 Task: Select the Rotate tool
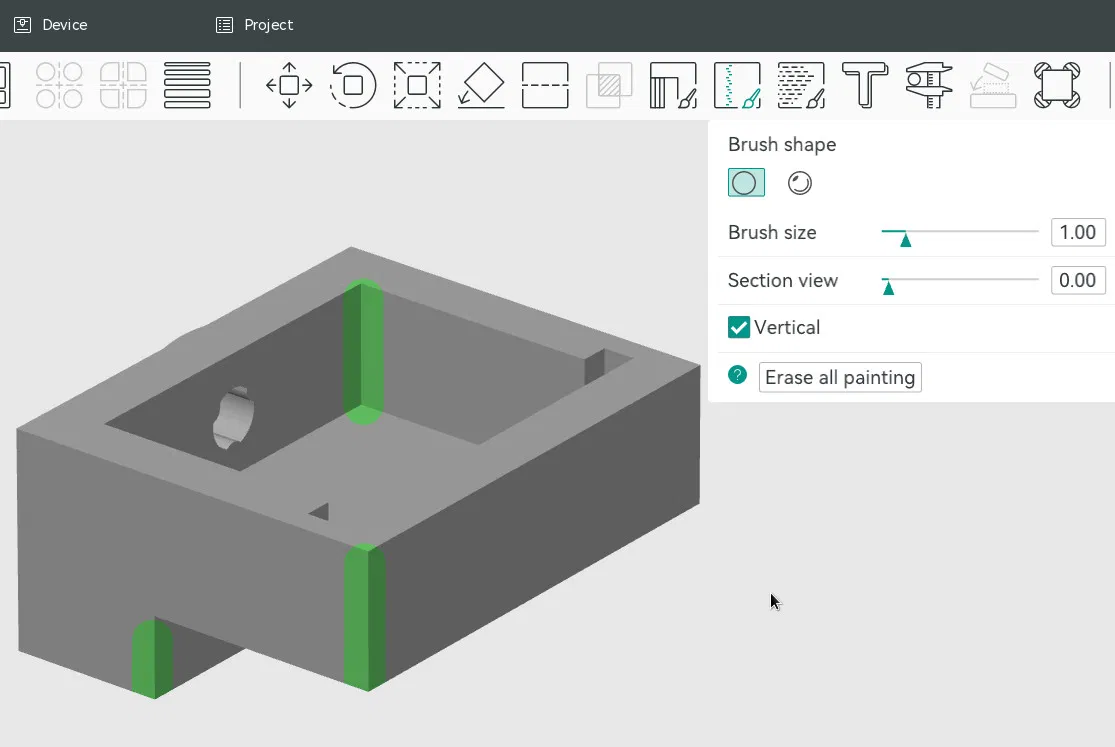pos(353,85)
